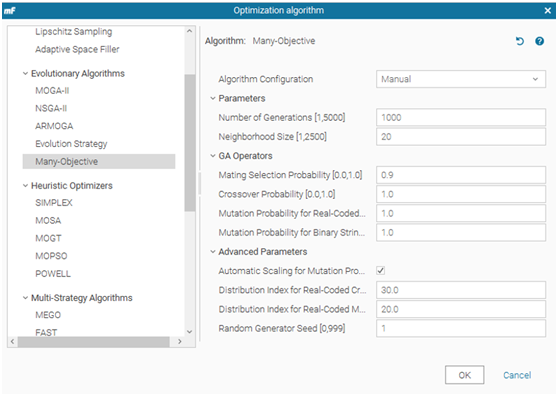The image size is (558, 396).
Task: Click the reset to defaults arrow icon
Action: point(520,41)
